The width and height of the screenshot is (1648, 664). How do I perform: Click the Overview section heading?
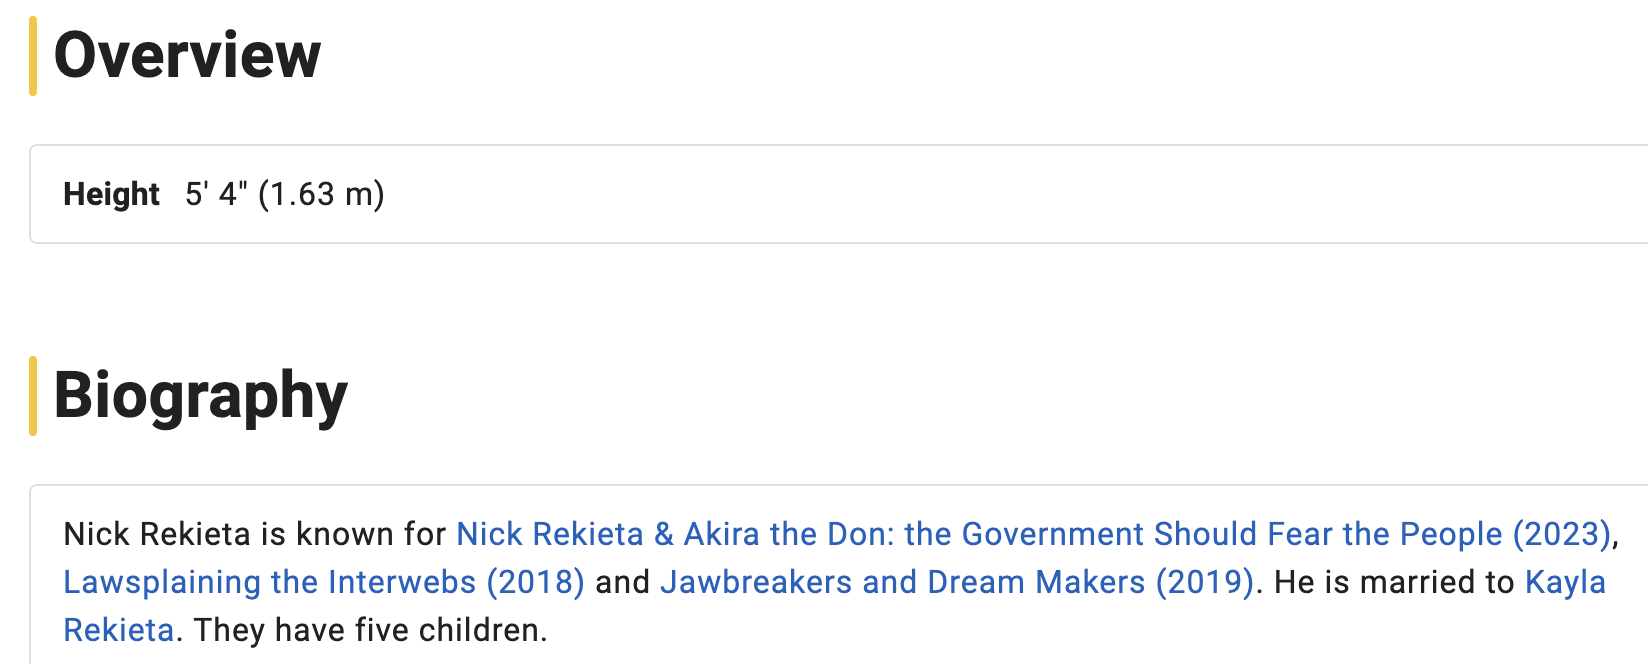(187, 55)
